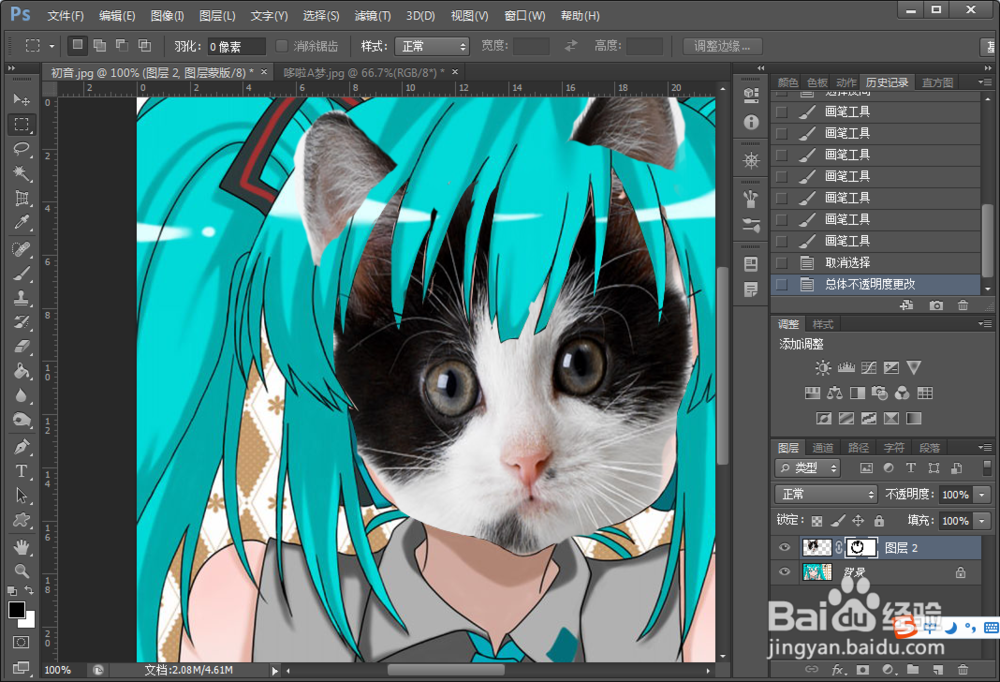Select the Magic Wand tool
1000x682 pixels.
point(21,173)
